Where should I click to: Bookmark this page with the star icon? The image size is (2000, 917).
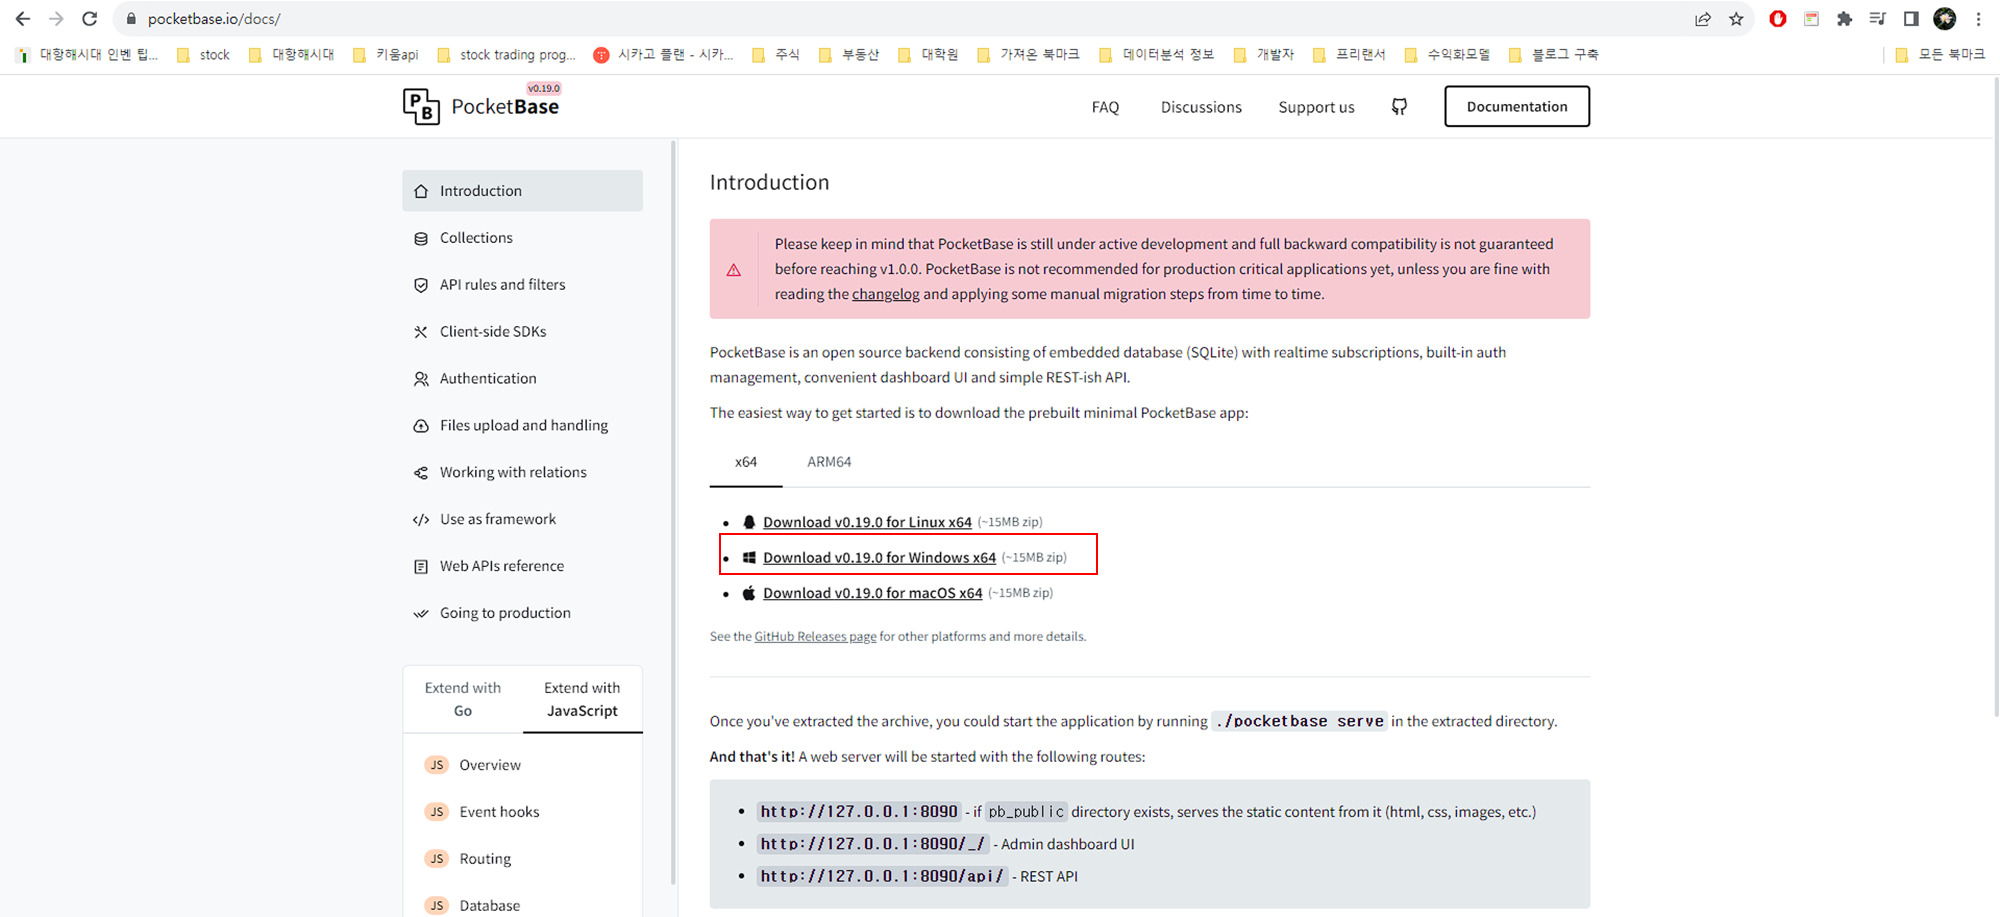(x=1736, y=19)
